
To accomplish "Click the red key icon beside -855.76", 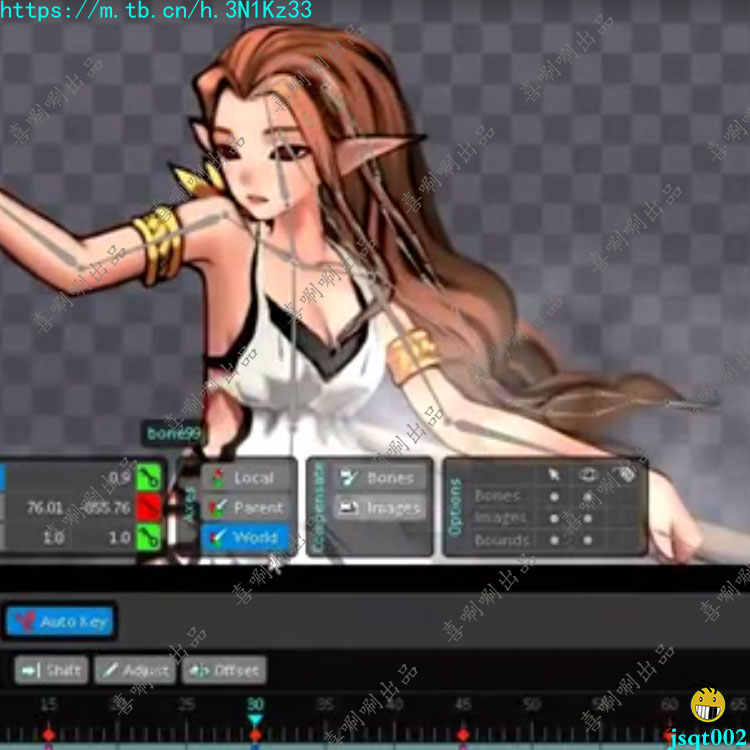I will (x=149, y=508).
